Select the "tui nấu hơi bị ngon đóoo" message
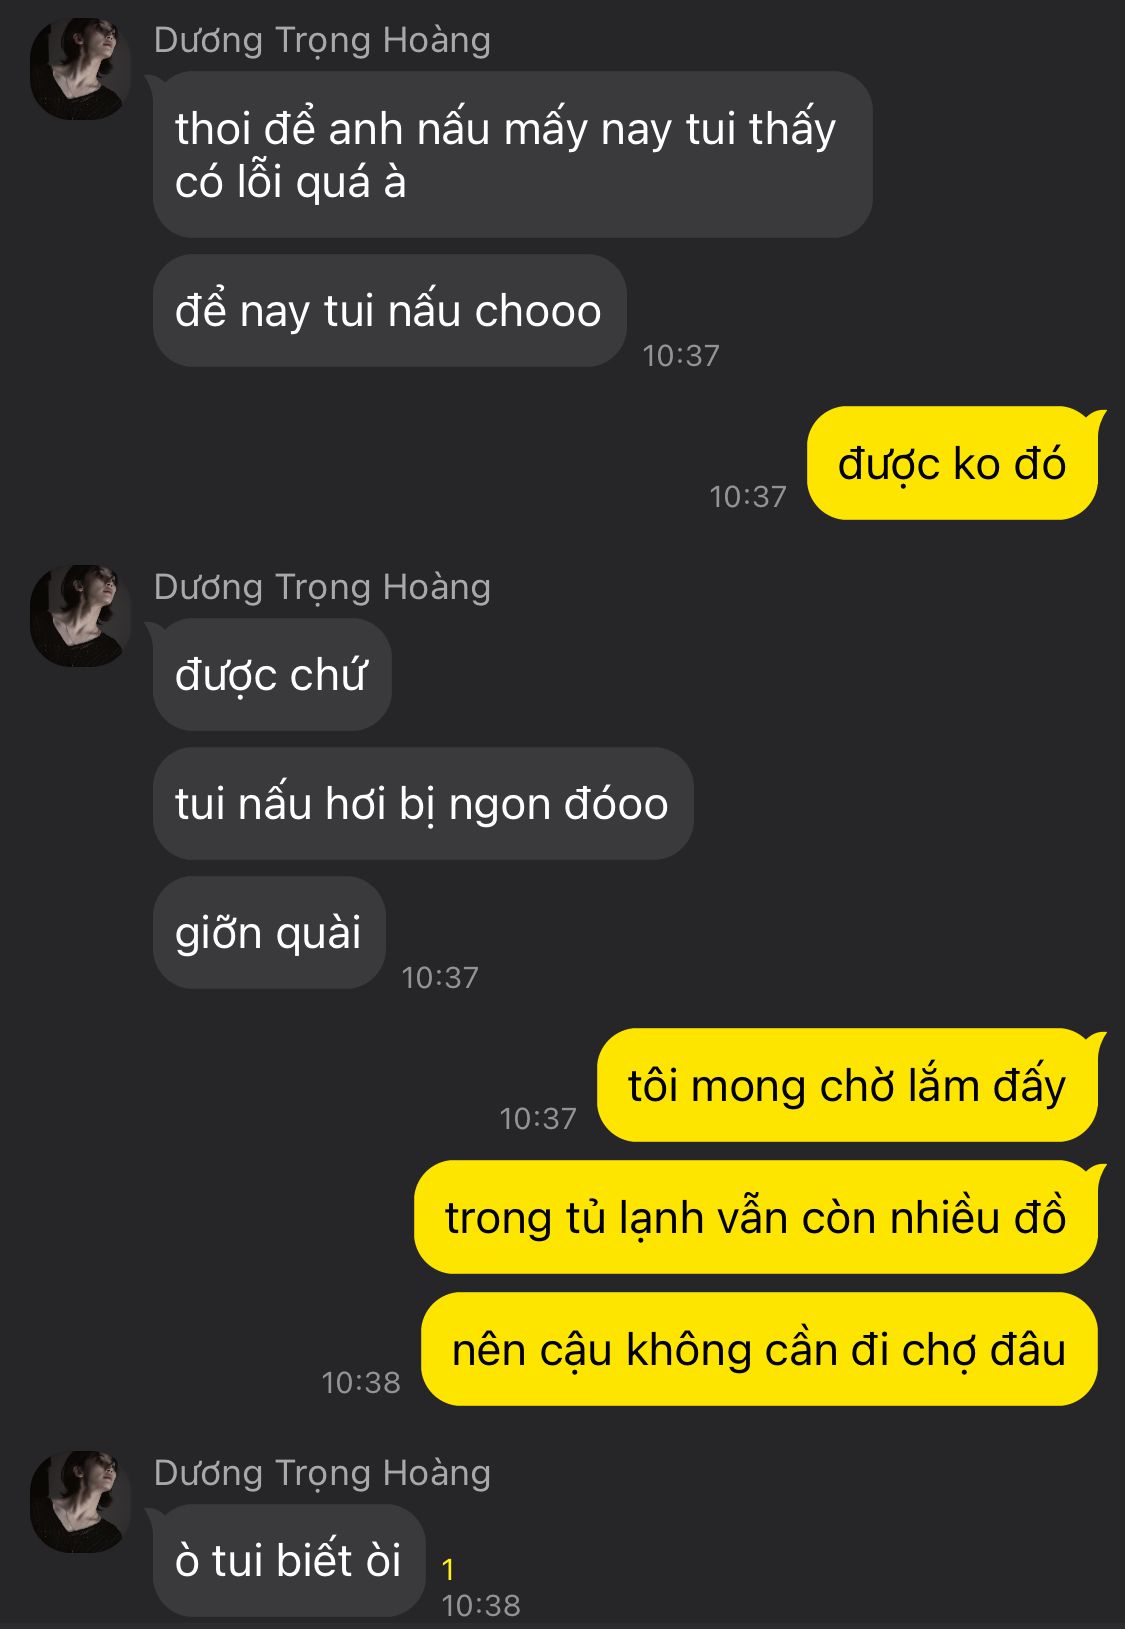 tap(422, 803)
